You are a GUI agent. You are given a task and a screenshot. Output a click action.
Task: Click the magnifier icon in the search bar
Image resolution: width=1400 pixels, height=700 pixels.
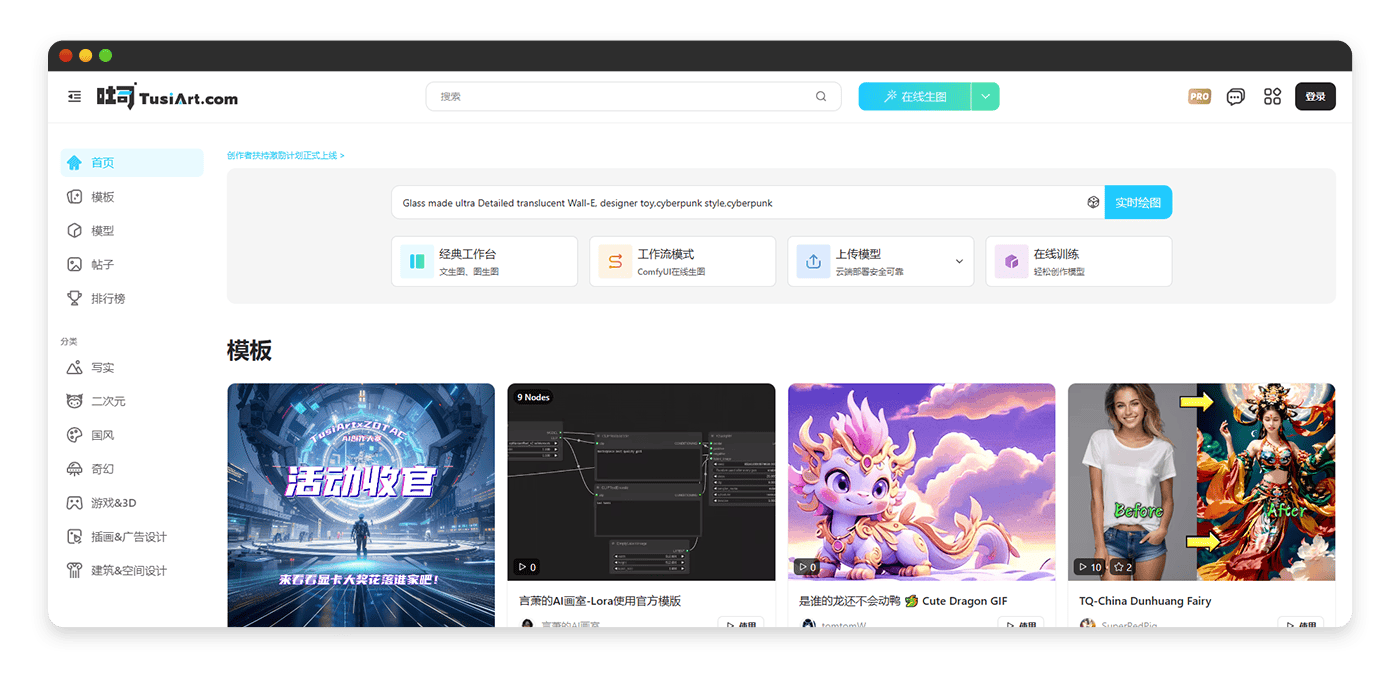tap(821, 97)
